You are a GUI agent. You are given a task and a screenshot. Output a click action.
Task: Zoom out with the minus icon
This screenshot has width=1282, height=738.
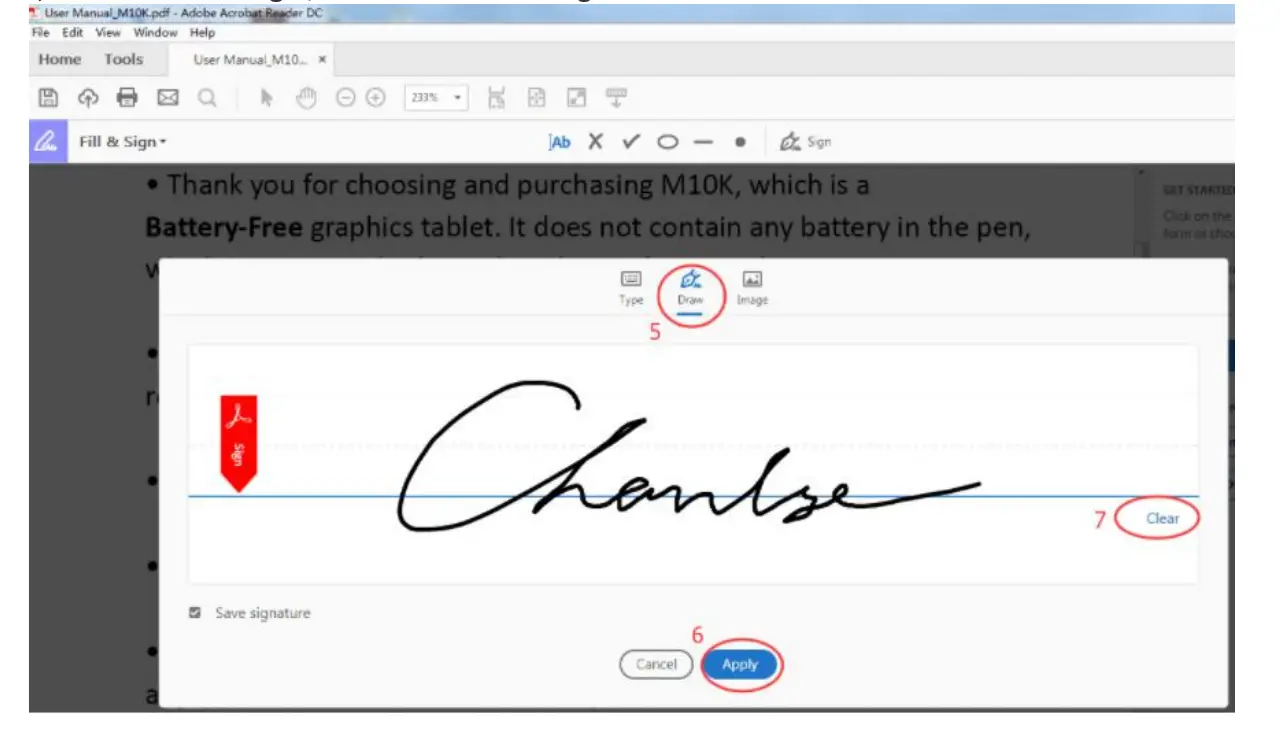tap(345, 97)
